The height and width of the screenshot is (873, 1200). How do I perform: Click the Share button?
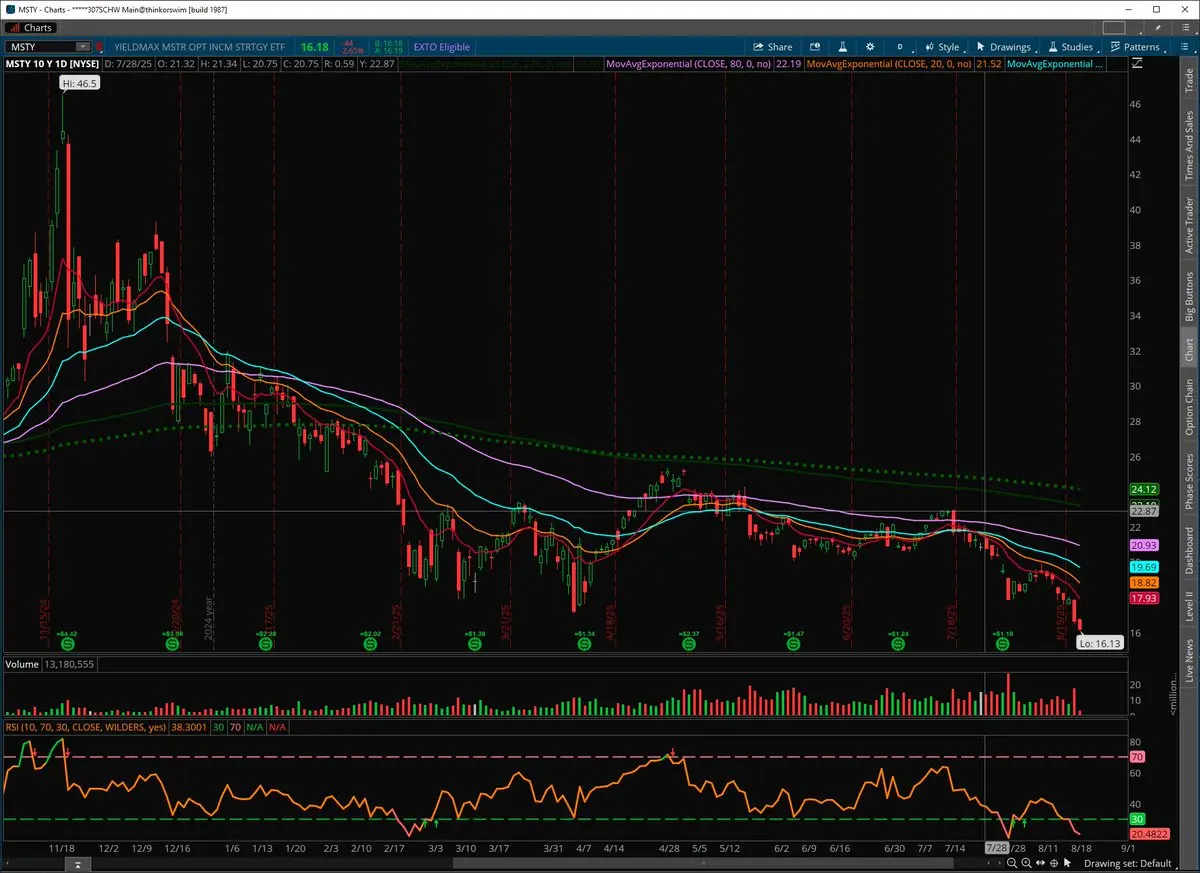coord(773,47)
